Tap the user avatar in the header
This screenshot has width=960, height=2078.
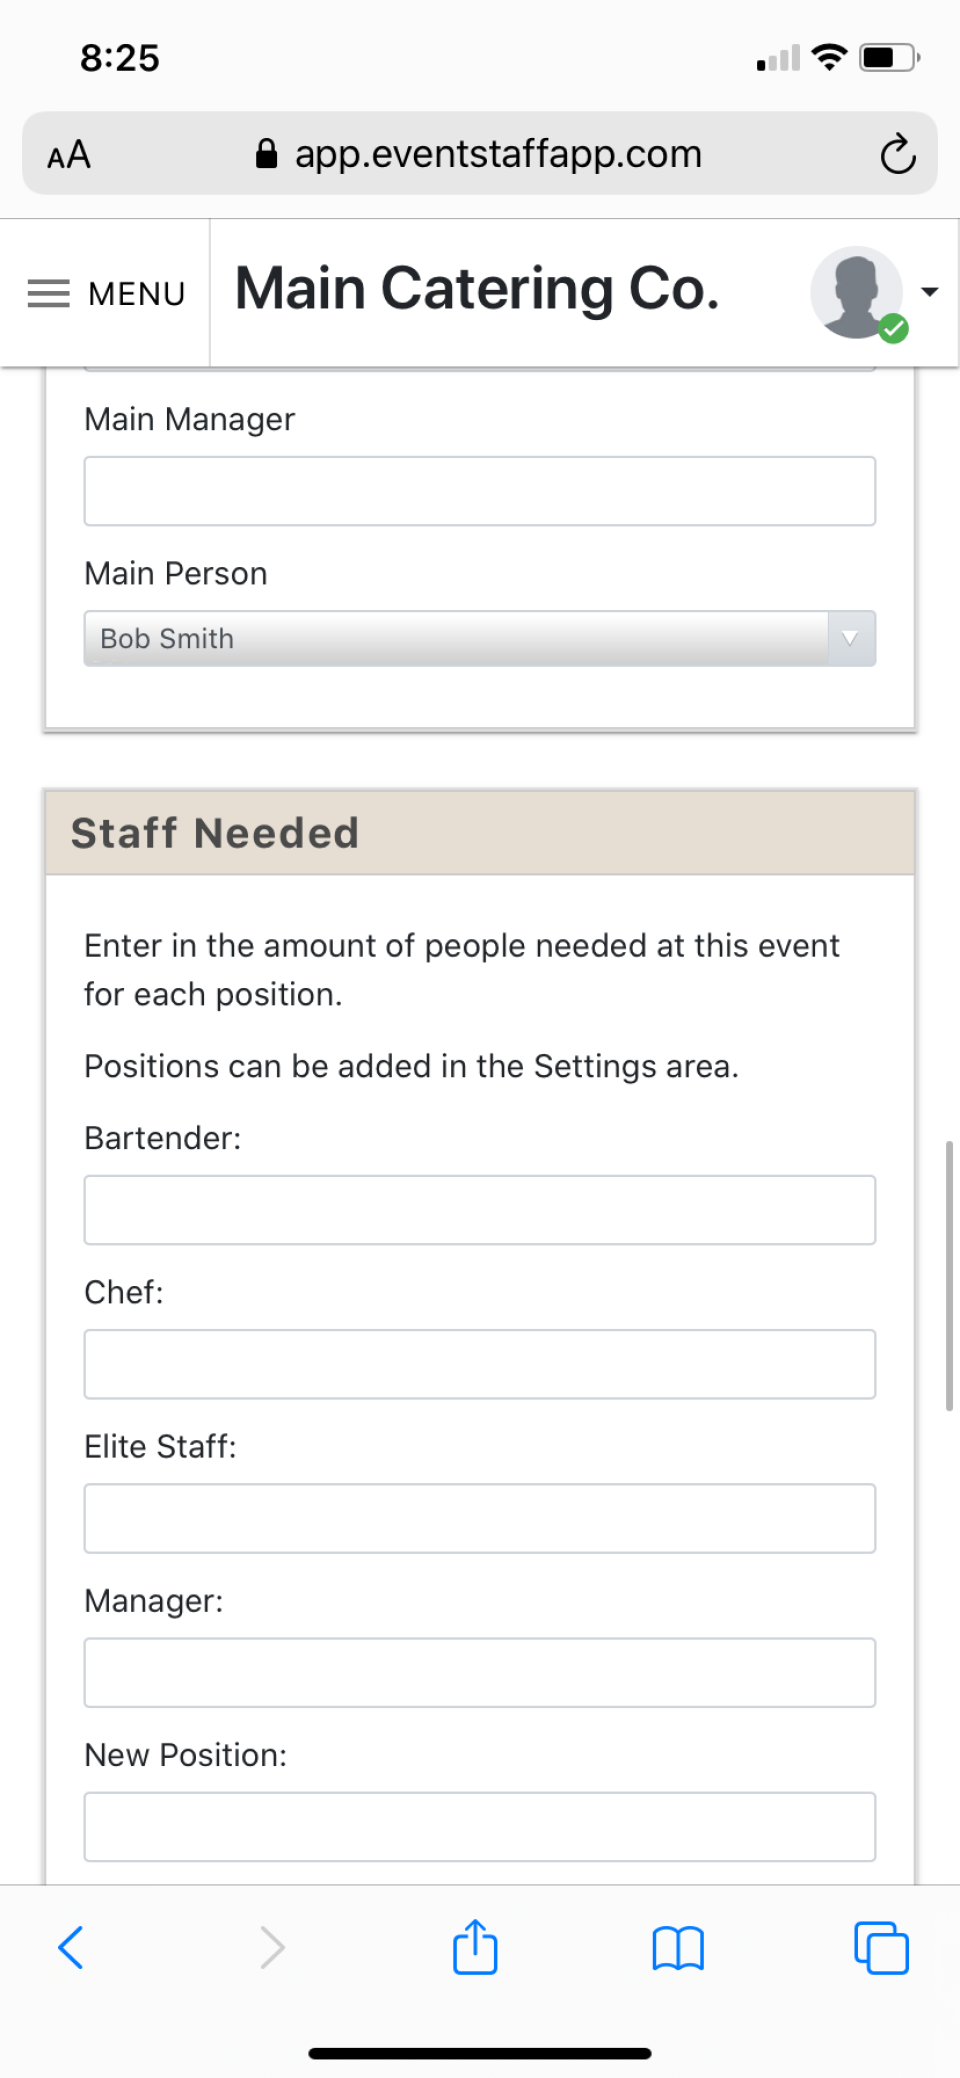pos(856,292)
